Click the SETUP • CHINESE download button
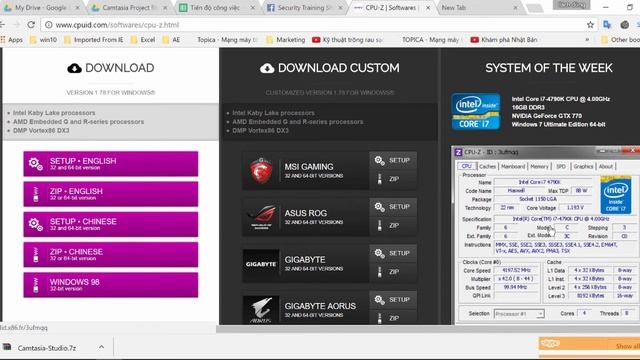Screen dimensions: 640x360 pos(111,224)
